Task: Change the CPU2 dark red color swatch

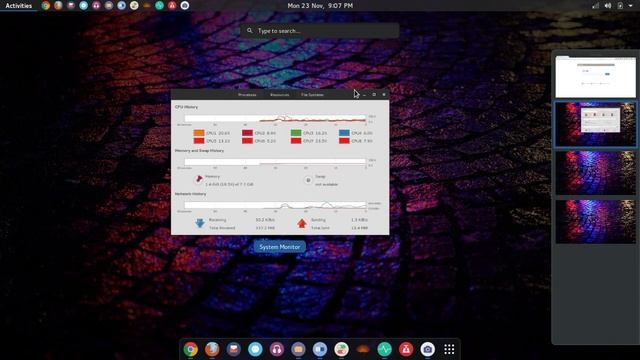Action: point(247,133)
